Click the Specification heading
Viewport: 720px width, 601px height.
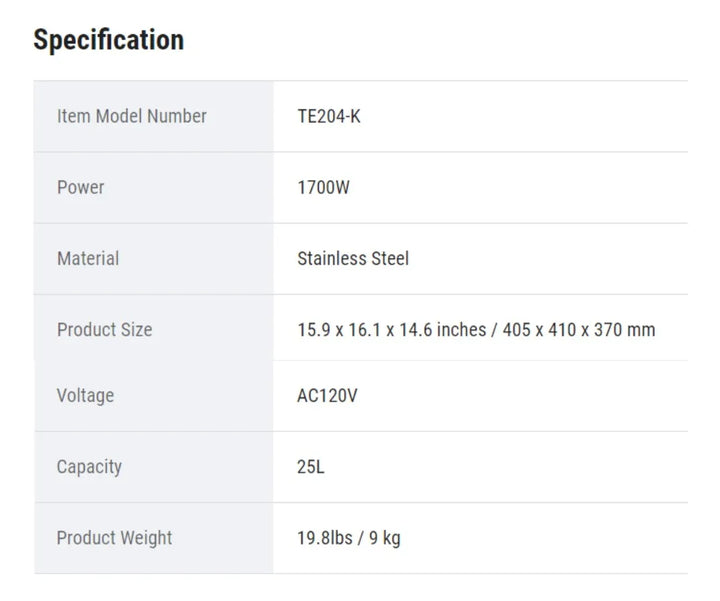click(108, 40)
